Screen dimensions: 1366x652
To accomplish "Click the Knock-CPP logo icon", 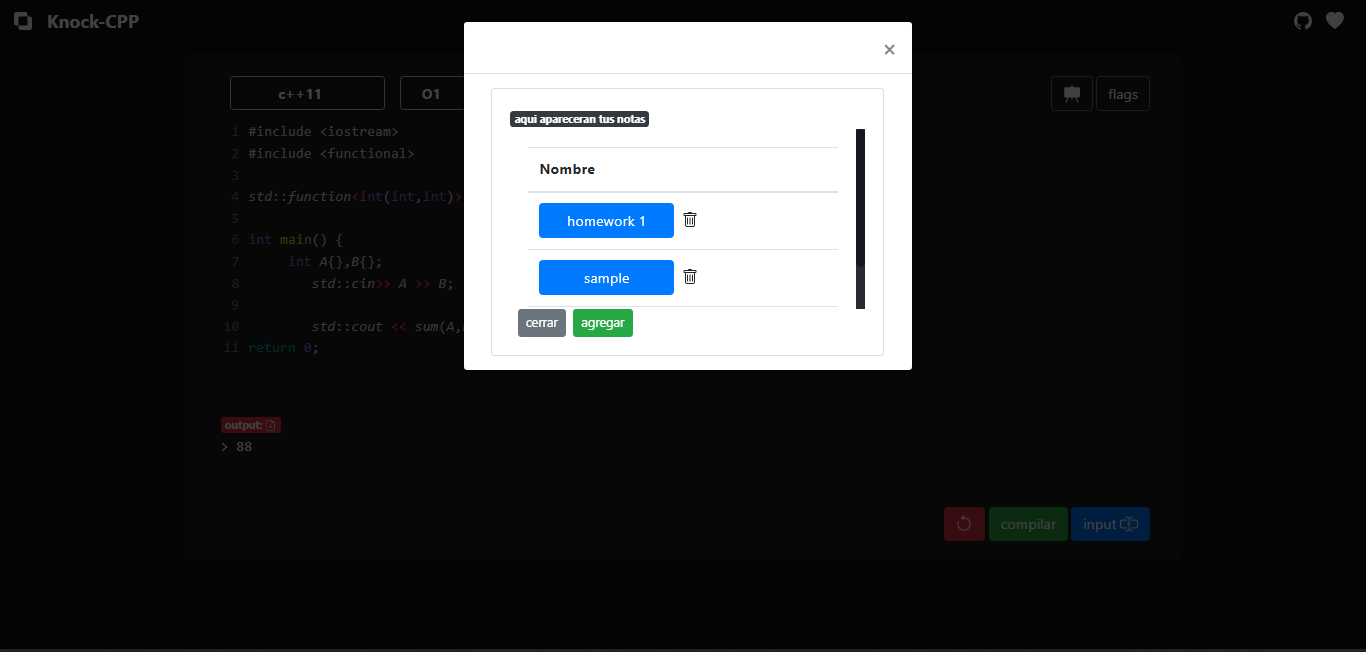I will [23, 21].
